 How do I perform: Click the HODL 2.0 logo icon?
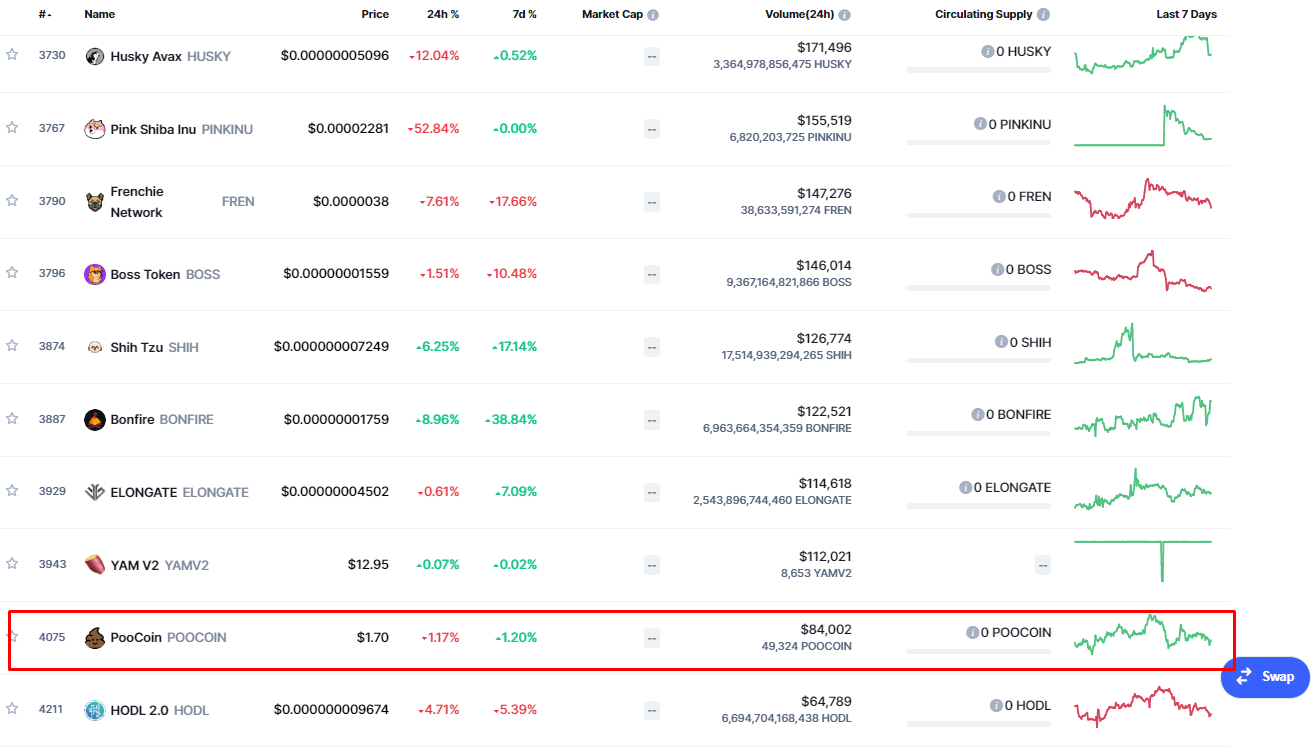(x=95, y=710)
